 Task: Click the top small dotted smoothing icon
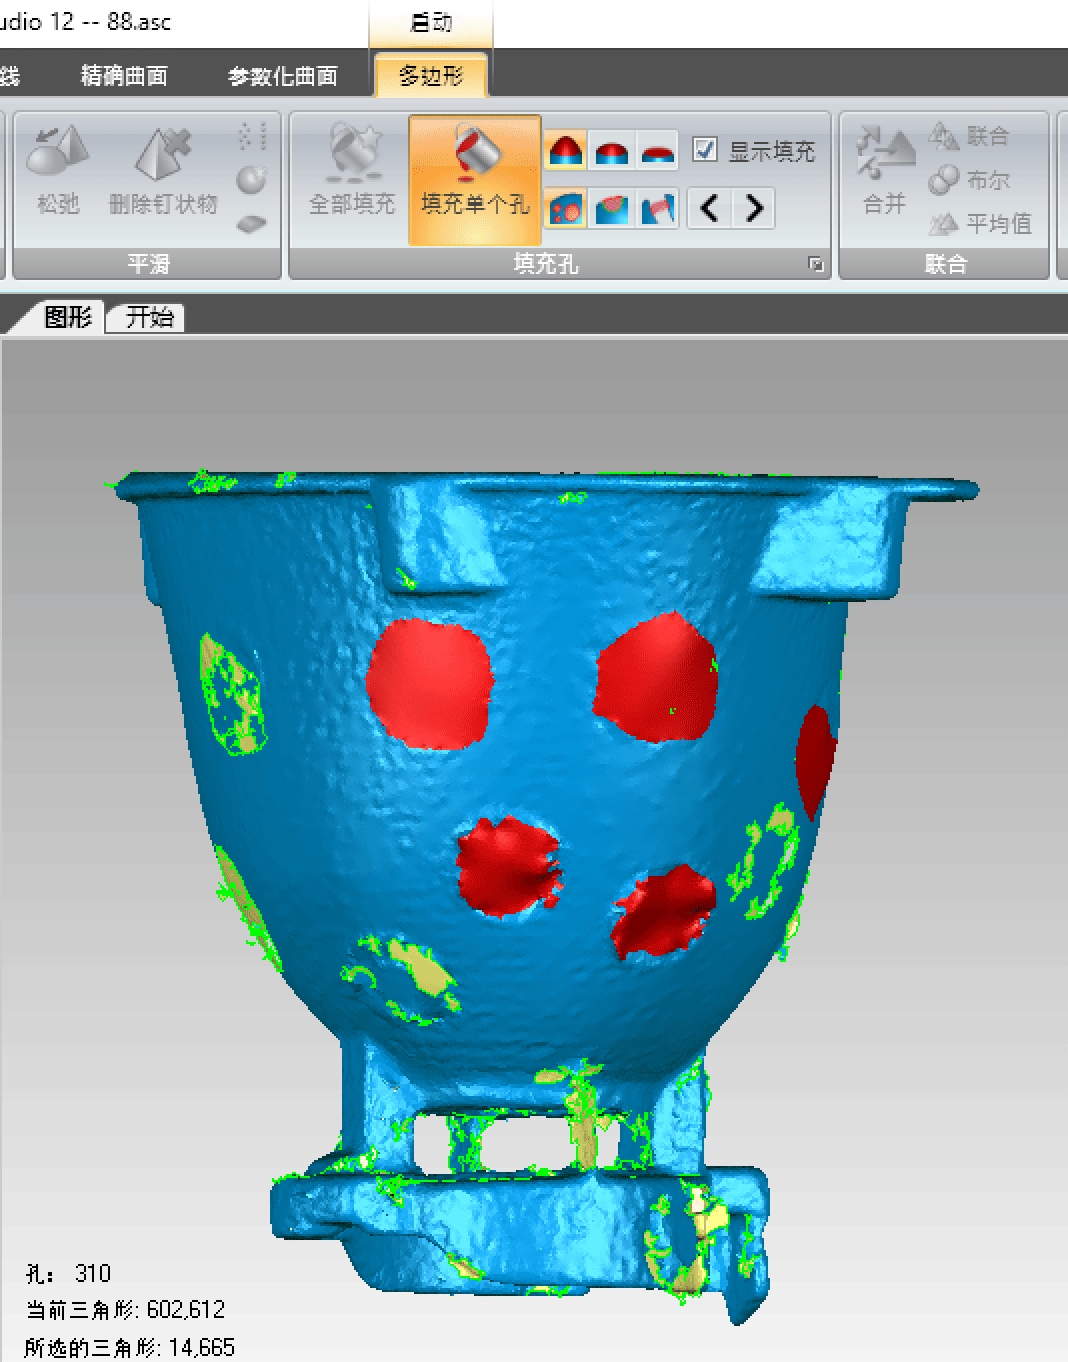(252, 136)
